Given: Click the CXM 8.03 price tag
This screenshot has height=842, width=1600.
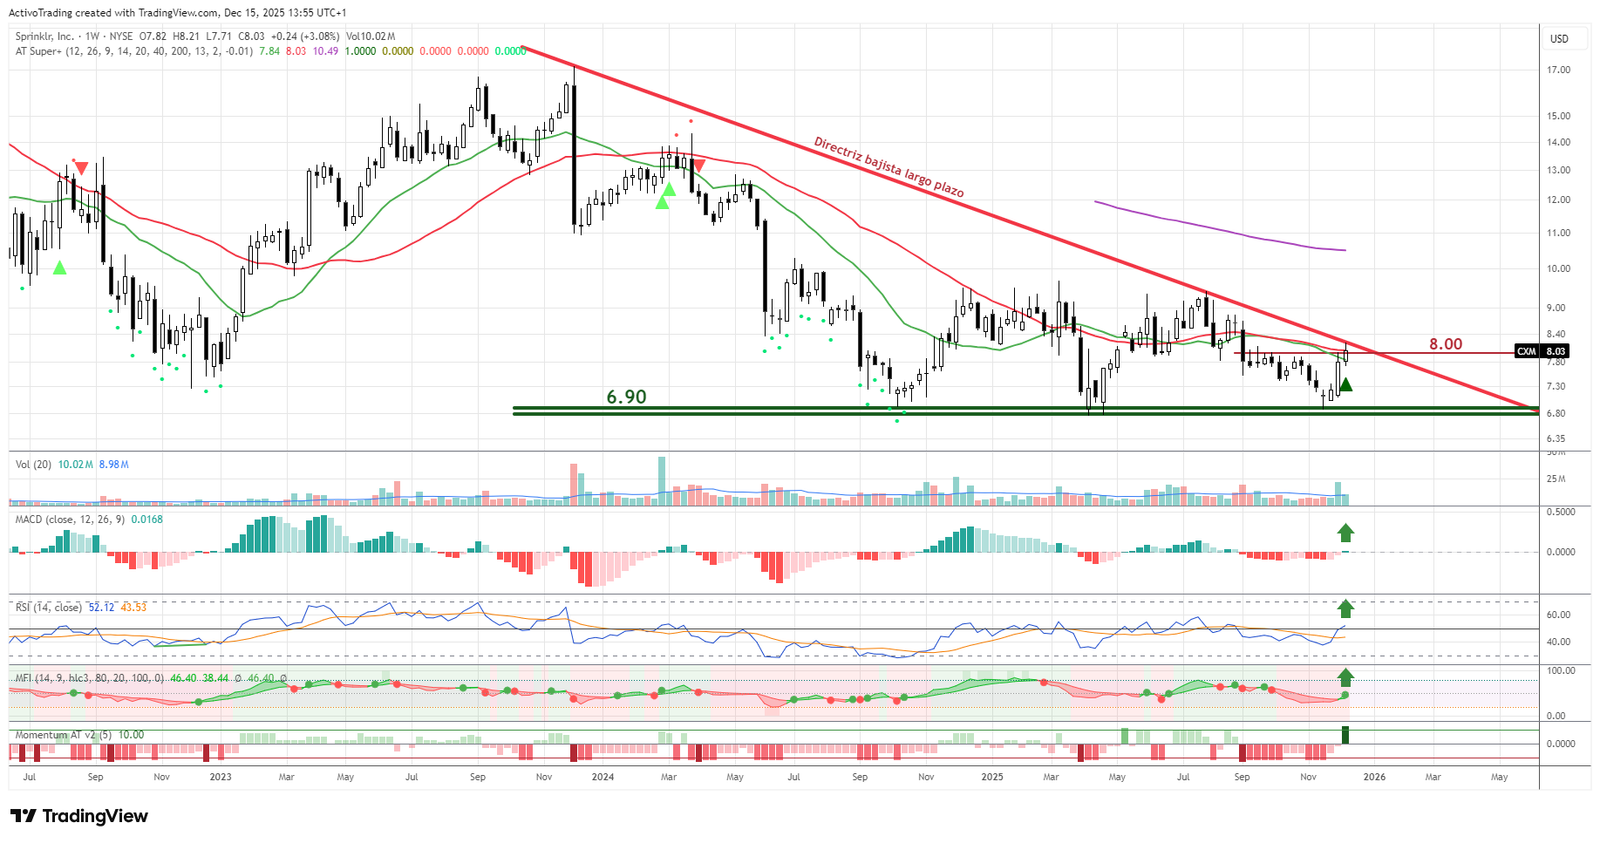Looking at the screenshot, I should [1541, 351].
